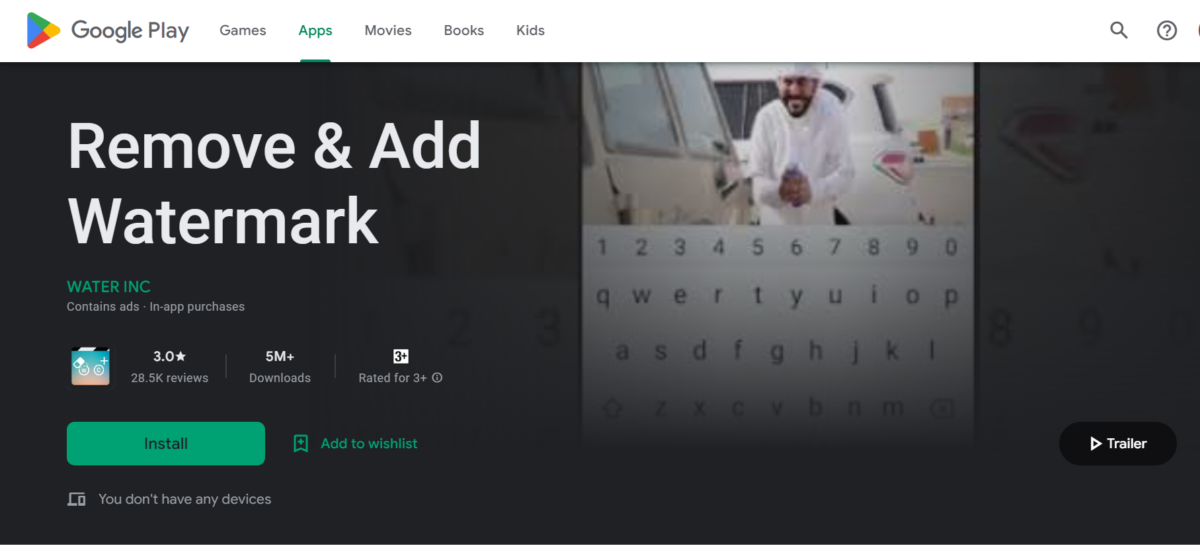Click the devices icon near You don't have any devices
The height and width of the screenshot is (552, 1200).
pos(76,499)
